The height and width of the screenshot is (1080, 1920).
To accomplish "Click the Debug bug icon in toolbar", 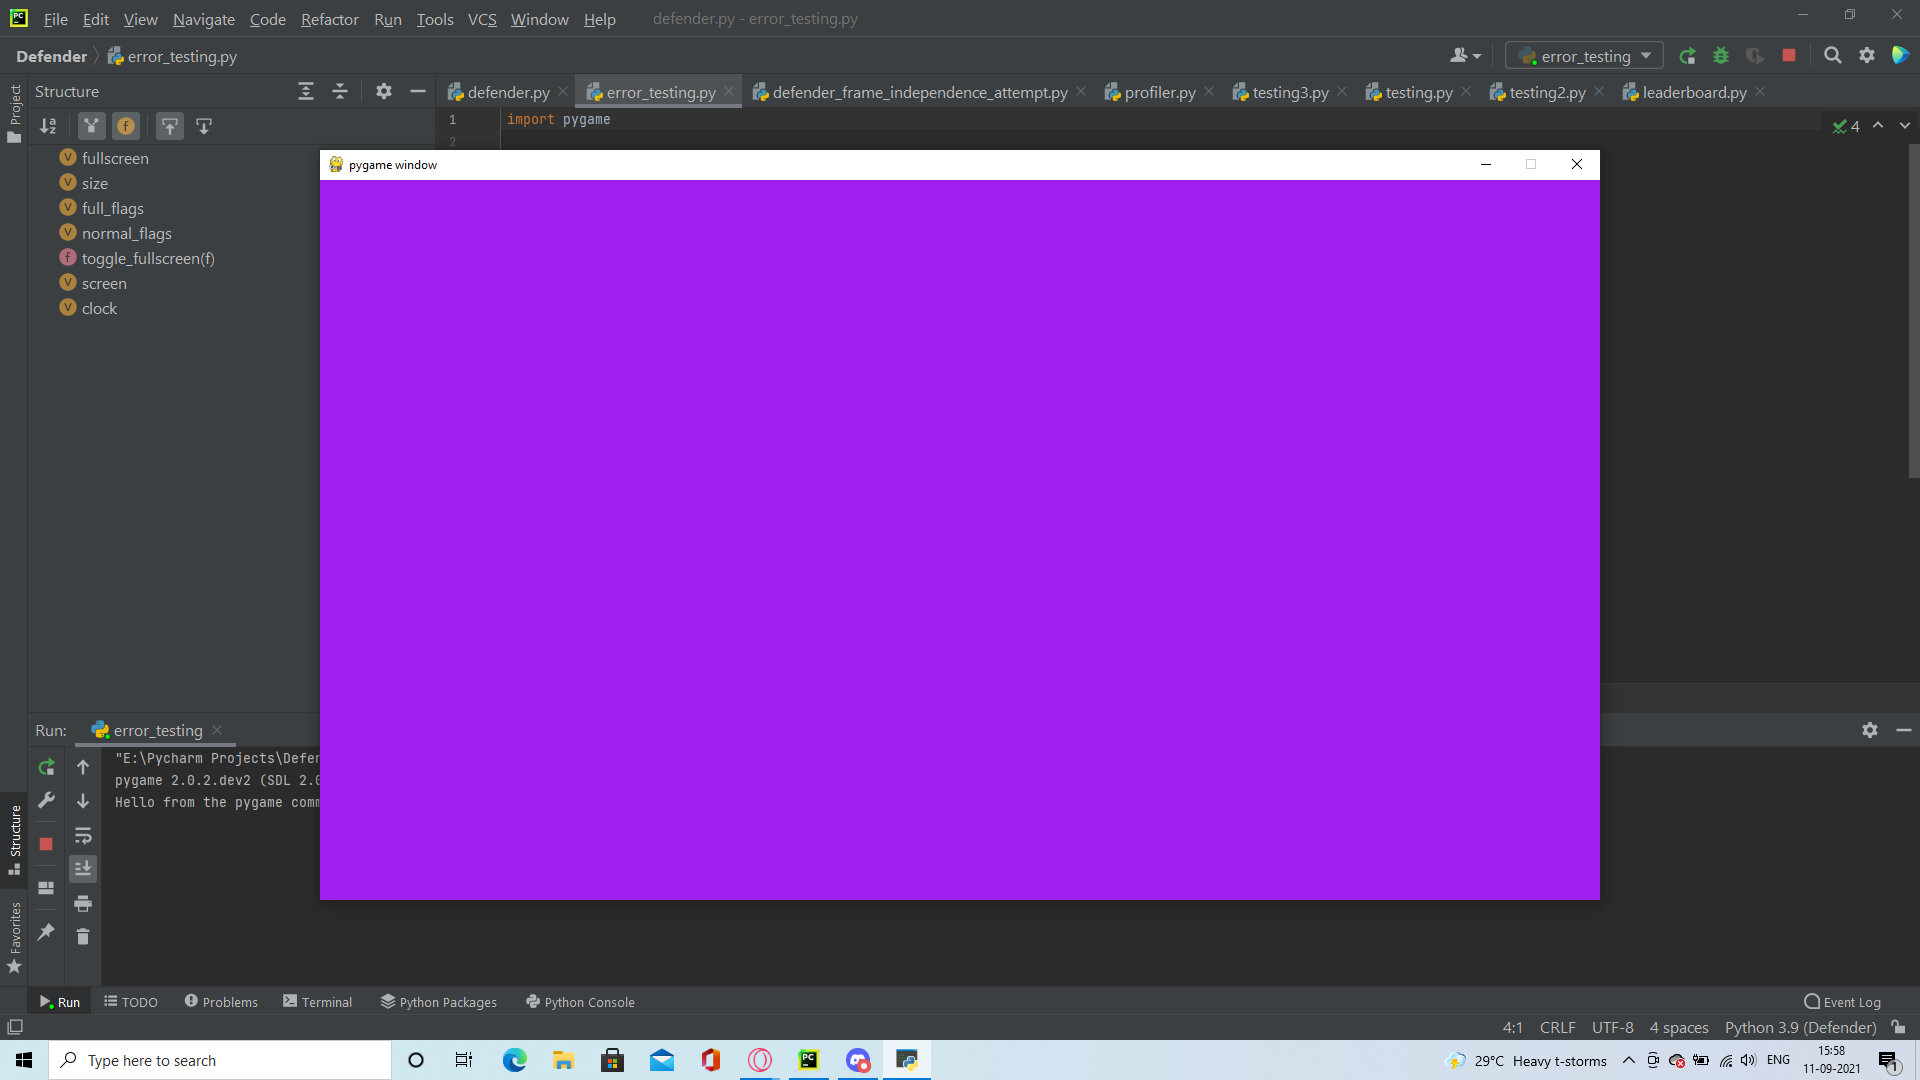I will click(1721, 56).
